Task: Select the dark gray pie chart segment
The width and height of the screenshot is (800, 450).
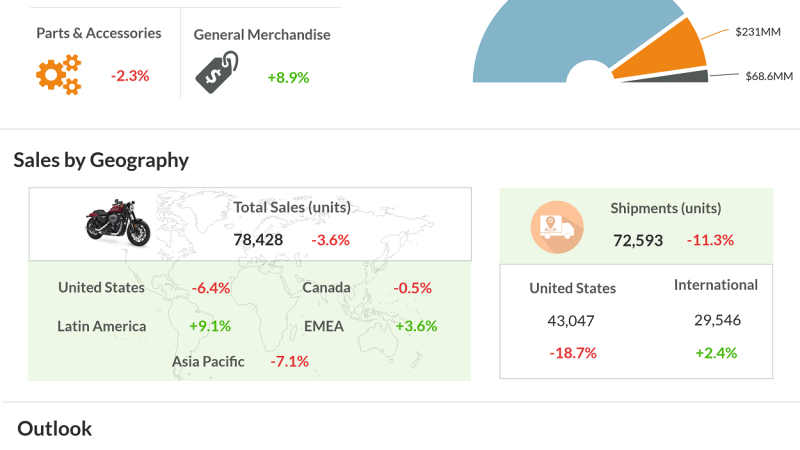Action: coord(680,76)
